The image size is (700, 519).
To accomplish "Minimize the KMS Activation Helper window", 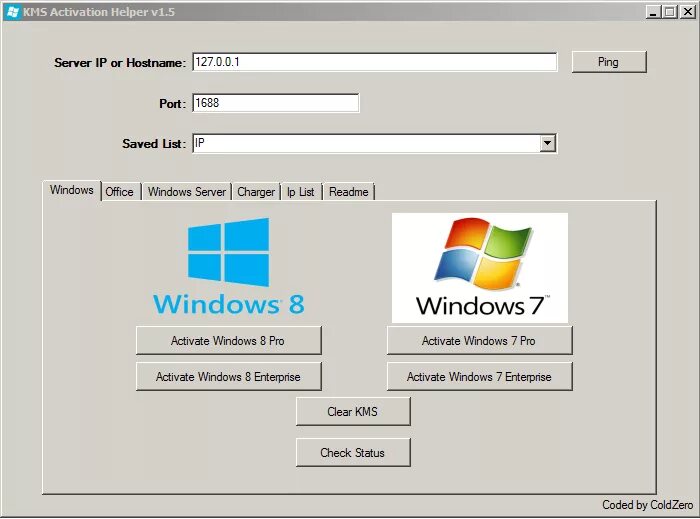I will (653, 12).
